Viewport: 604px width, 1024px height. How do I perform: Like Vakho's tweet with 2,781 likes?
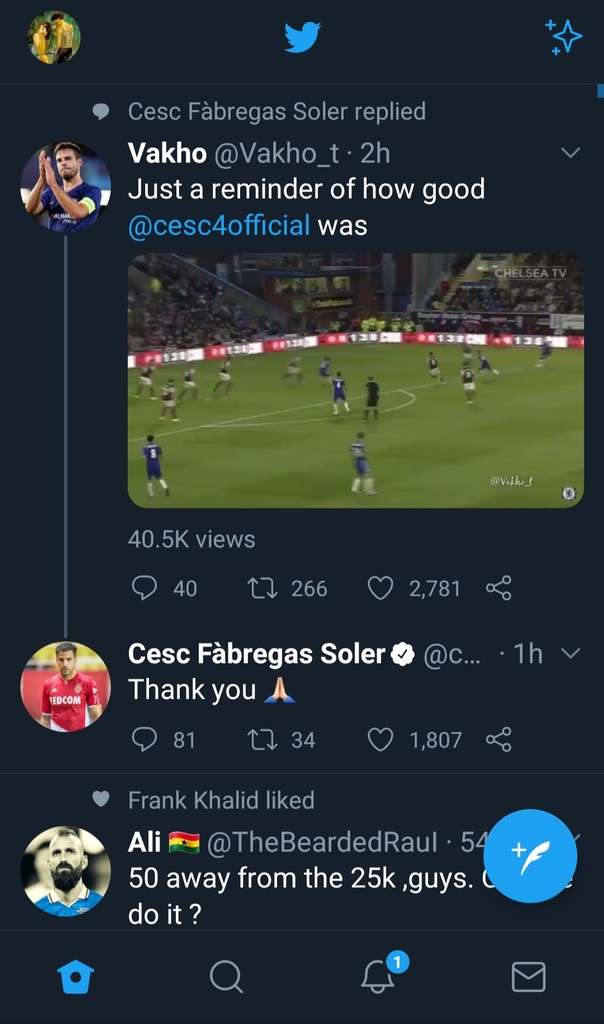click(380, 588)
